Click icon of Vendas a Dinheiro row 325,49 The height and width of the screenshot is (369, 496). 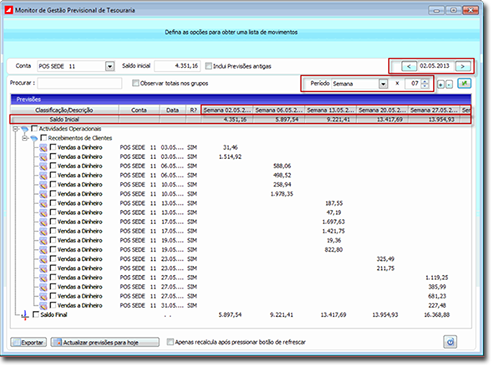tap(43, 260)
